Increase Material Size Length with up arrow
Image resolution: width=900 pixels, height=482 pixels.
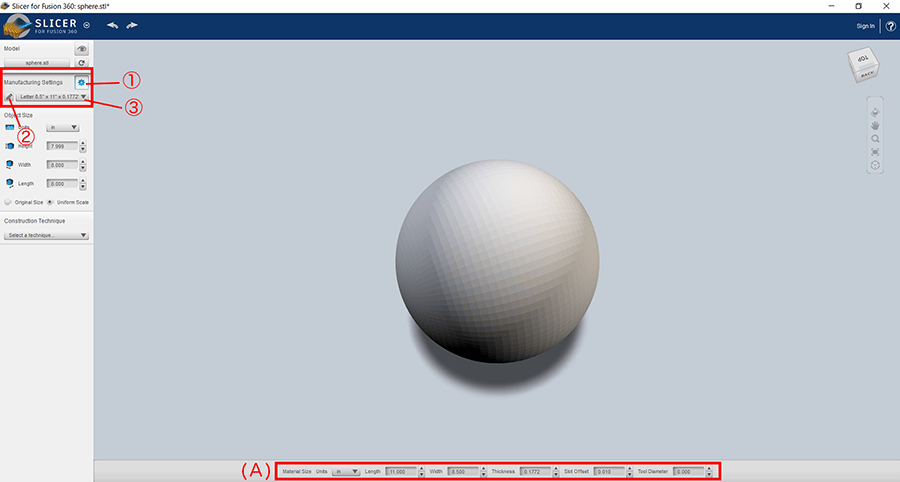(422, 469)
